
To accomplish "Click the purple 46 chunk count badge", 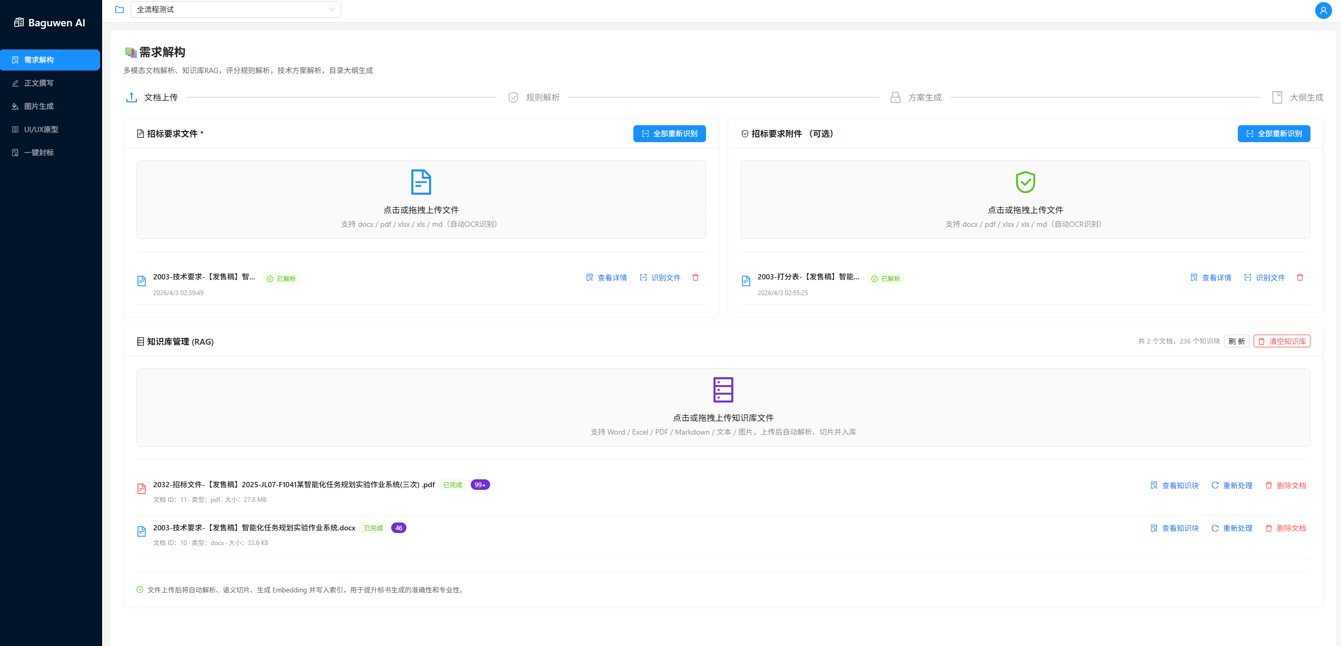I will [399, 528].
